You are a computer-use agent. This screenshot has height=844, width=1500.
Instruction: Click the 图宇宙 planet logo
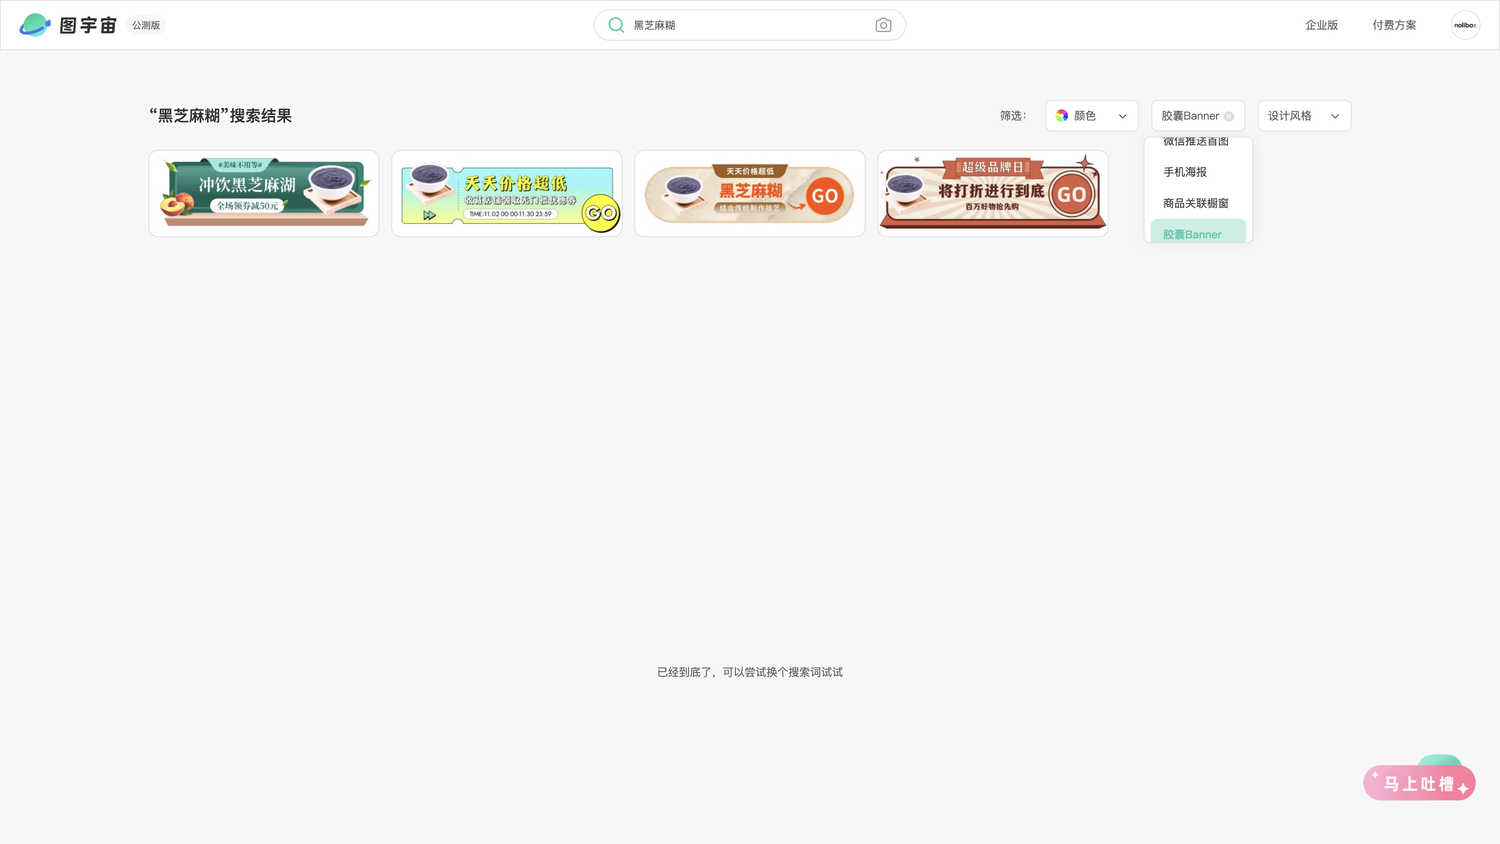tap(35, 25)
